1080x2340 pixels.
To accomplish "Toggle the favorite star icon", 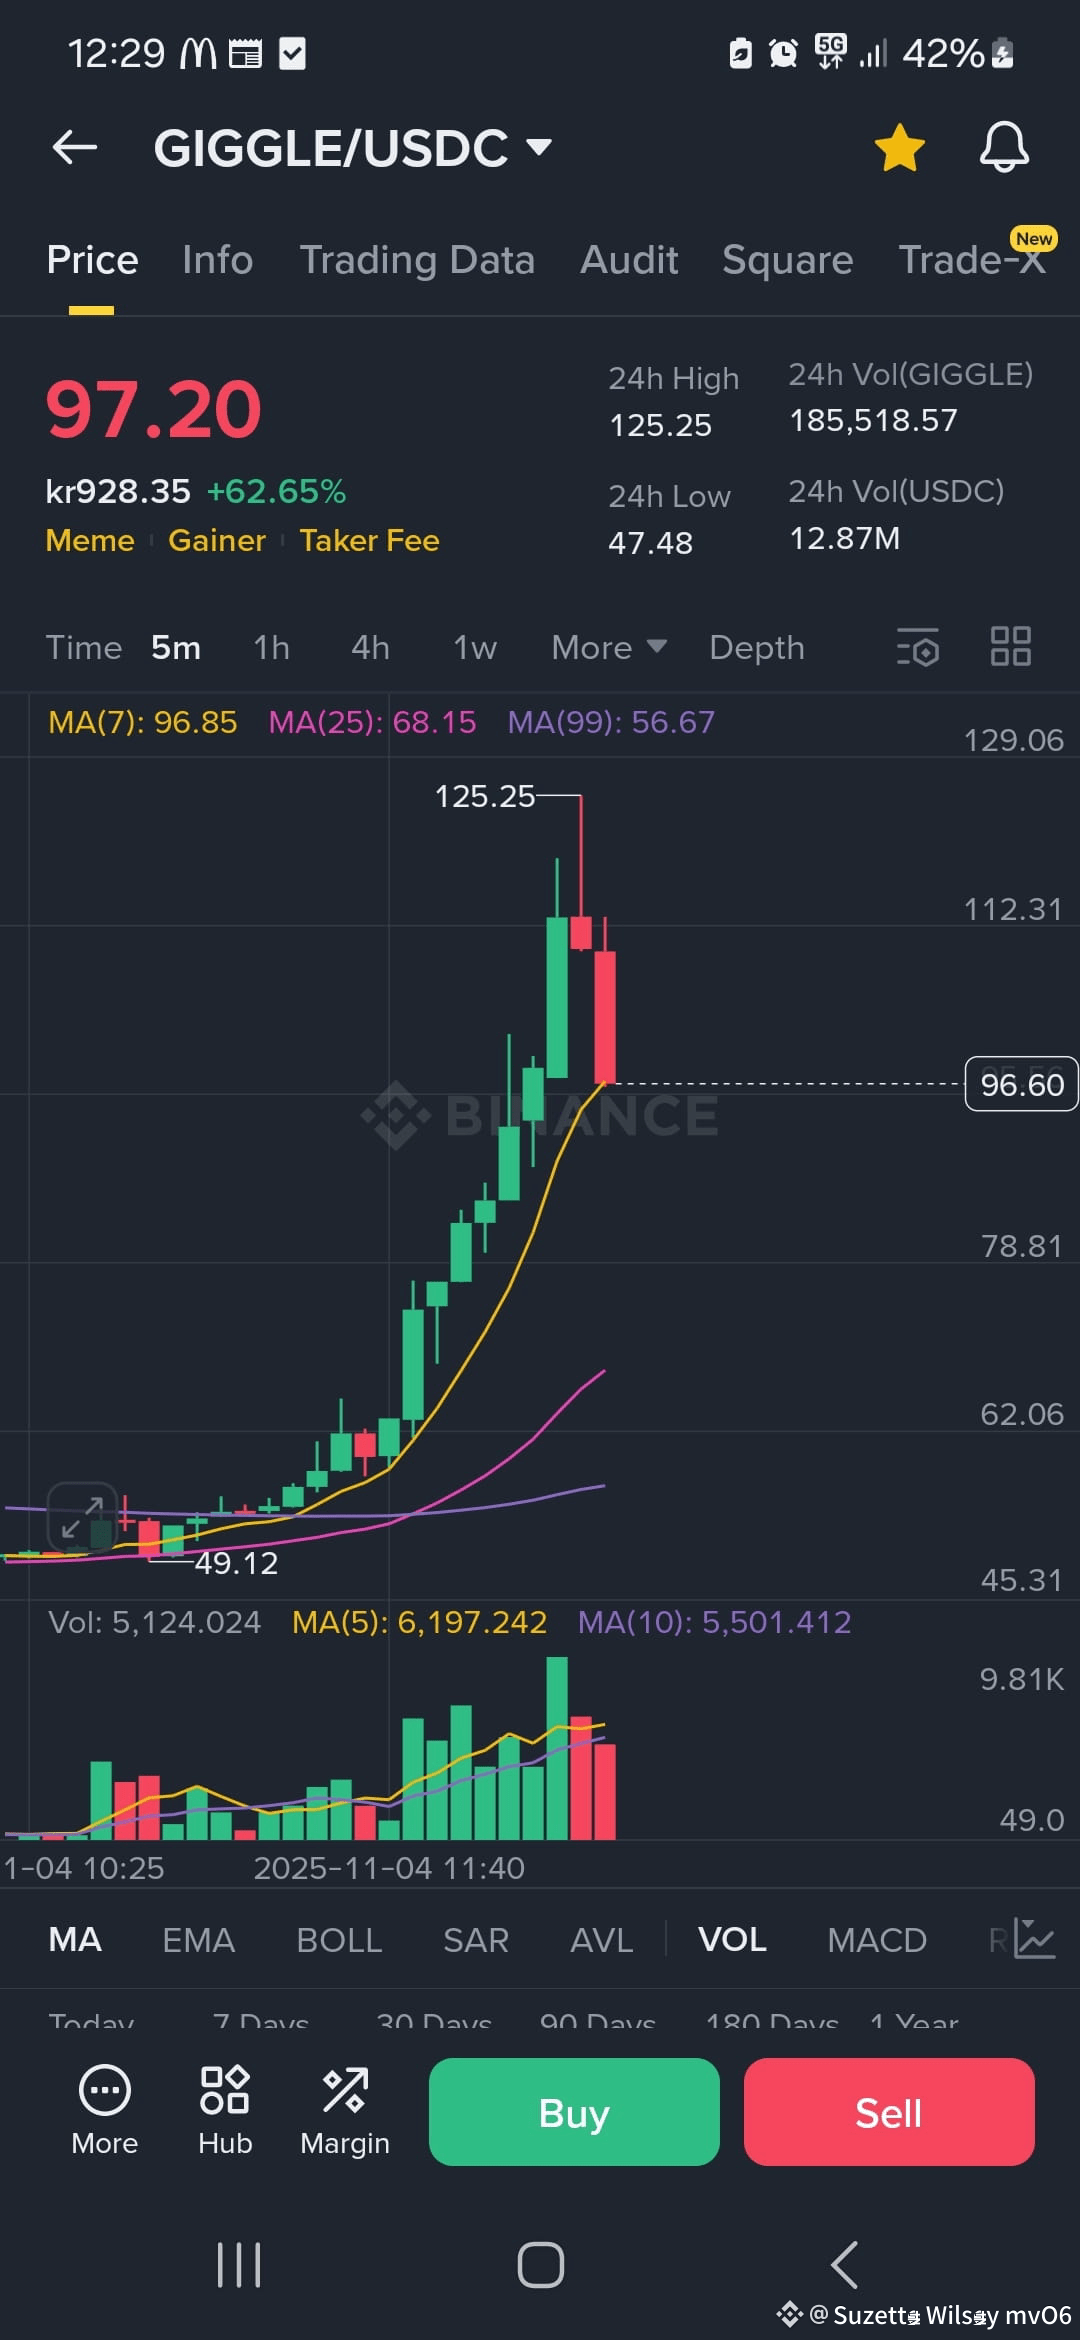I will click(899, 148).
